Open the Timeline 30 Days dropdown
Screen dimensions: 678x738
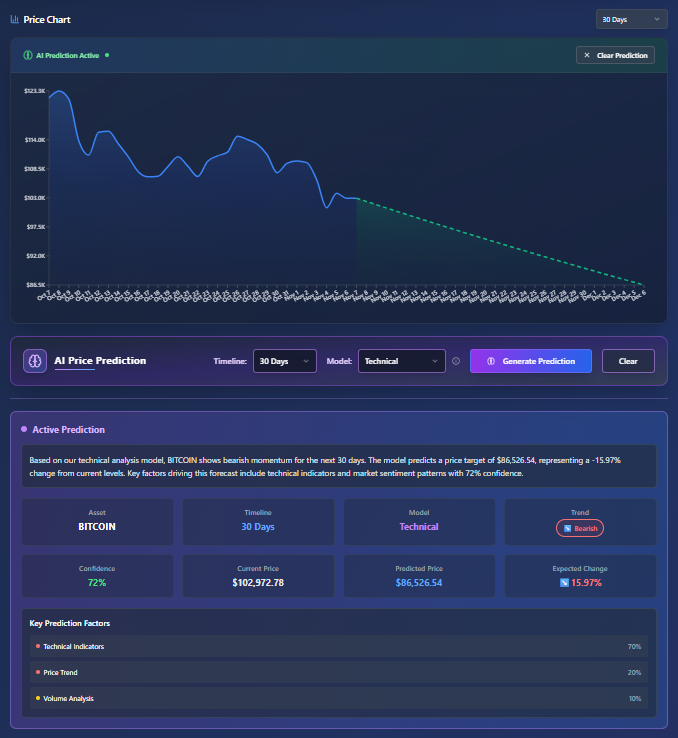coord(285,361)
